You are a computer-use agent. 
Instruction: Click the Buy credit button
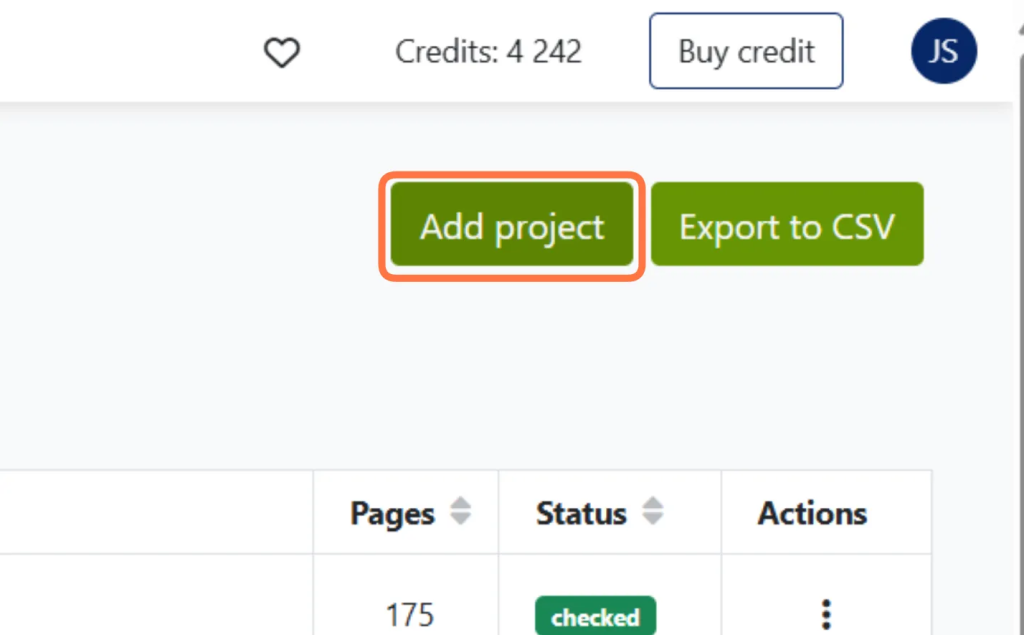click(746, 51)
